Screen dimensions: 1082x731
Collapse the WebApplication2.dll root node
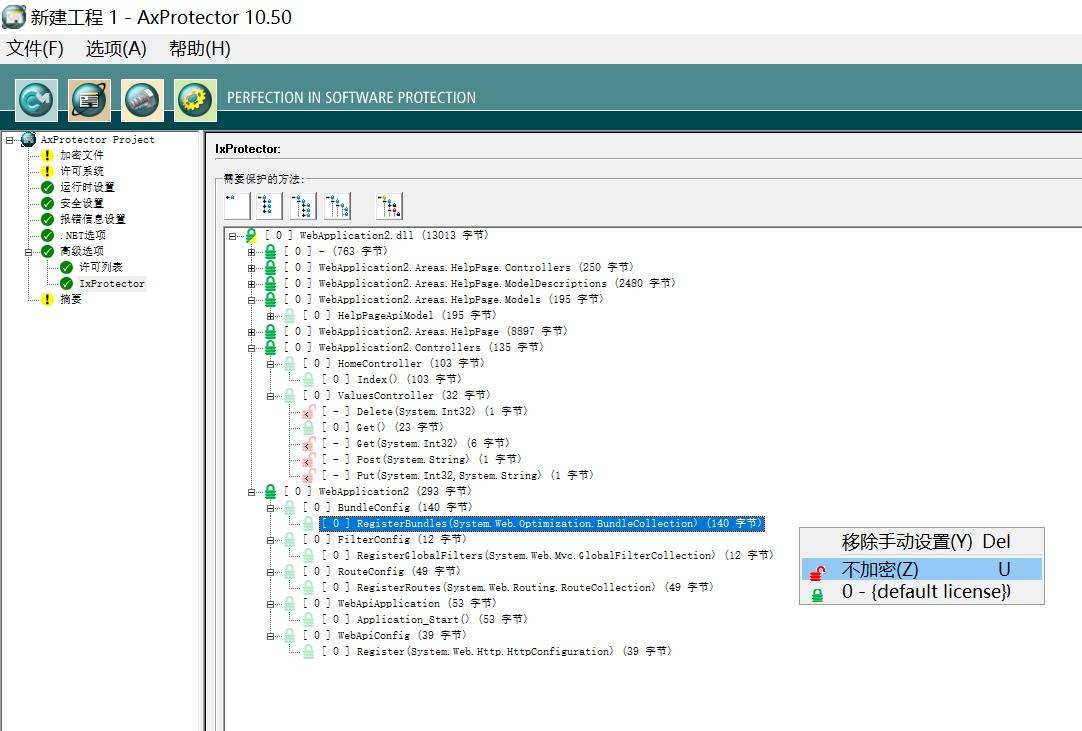pos(233,236)
